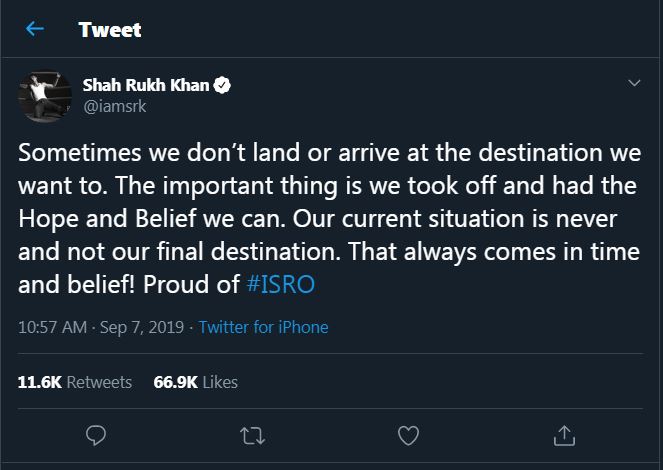Click the Tweet header title
The height and width of the screenshot is (470, 663).
tap(110, 30)
